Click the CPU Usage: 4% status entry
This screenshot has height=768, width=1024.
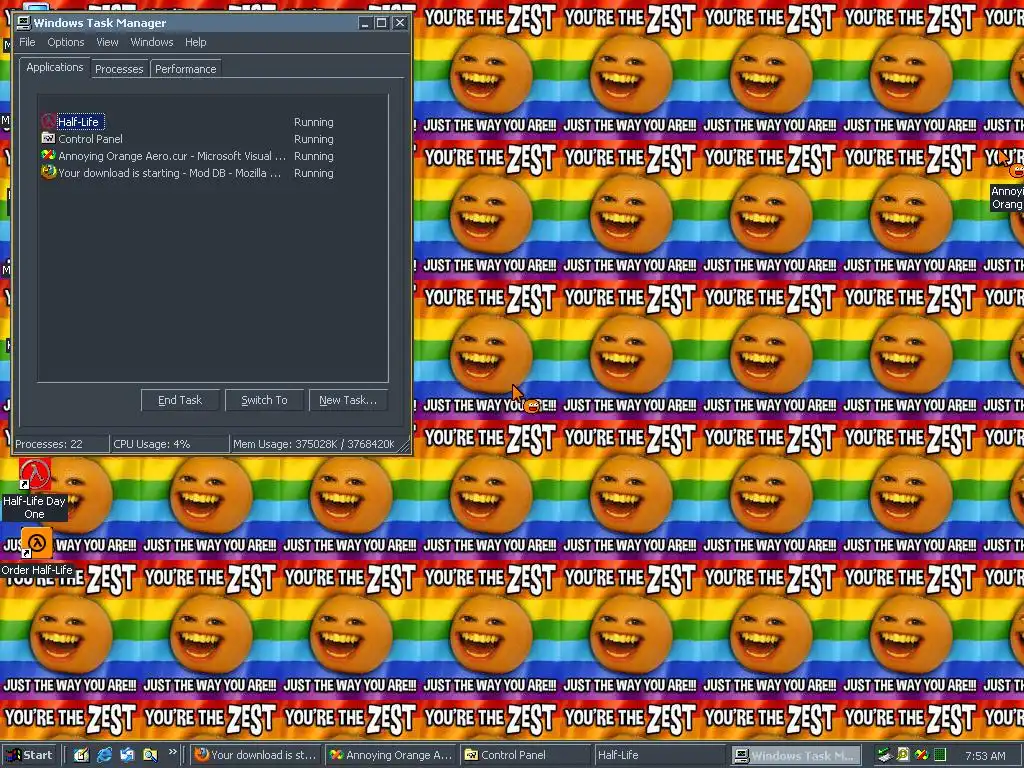pyautogui.click(x=170, y=444)
